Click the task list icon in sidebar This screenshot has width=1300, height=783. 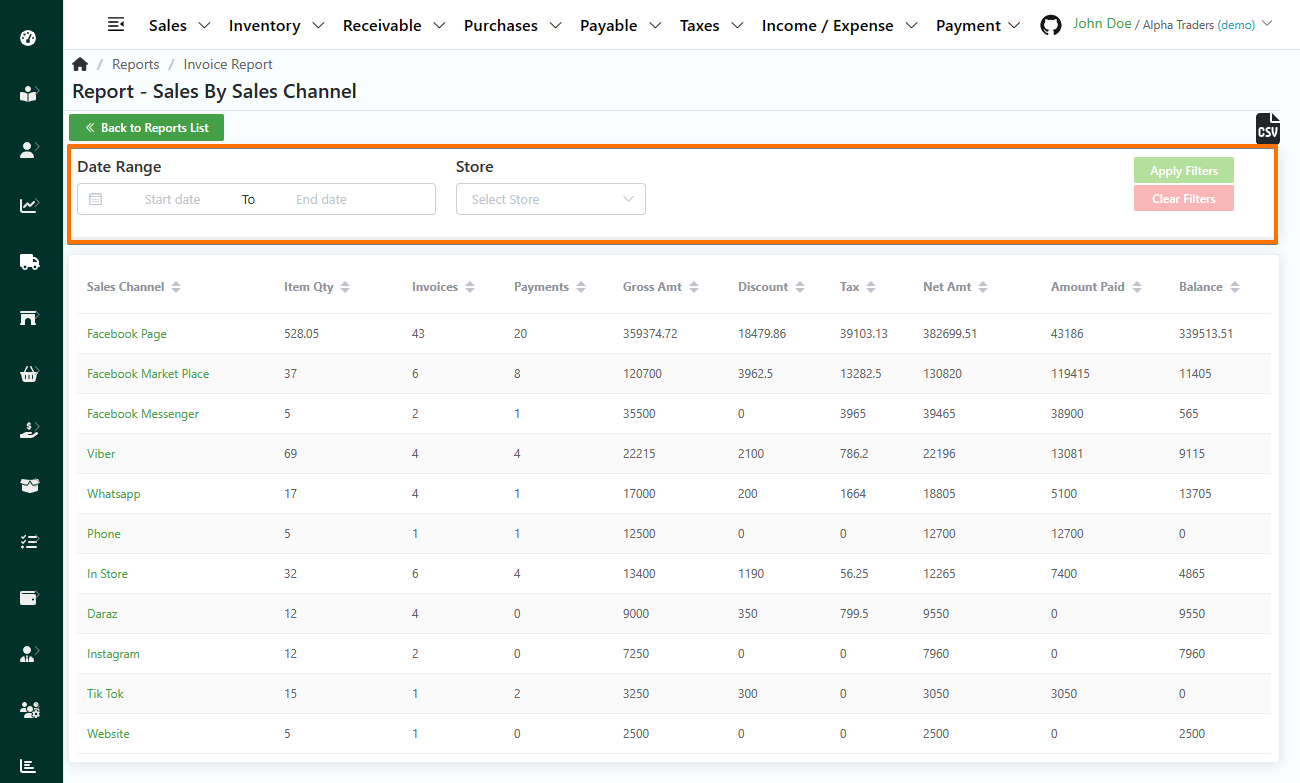[x=29, y=542]
